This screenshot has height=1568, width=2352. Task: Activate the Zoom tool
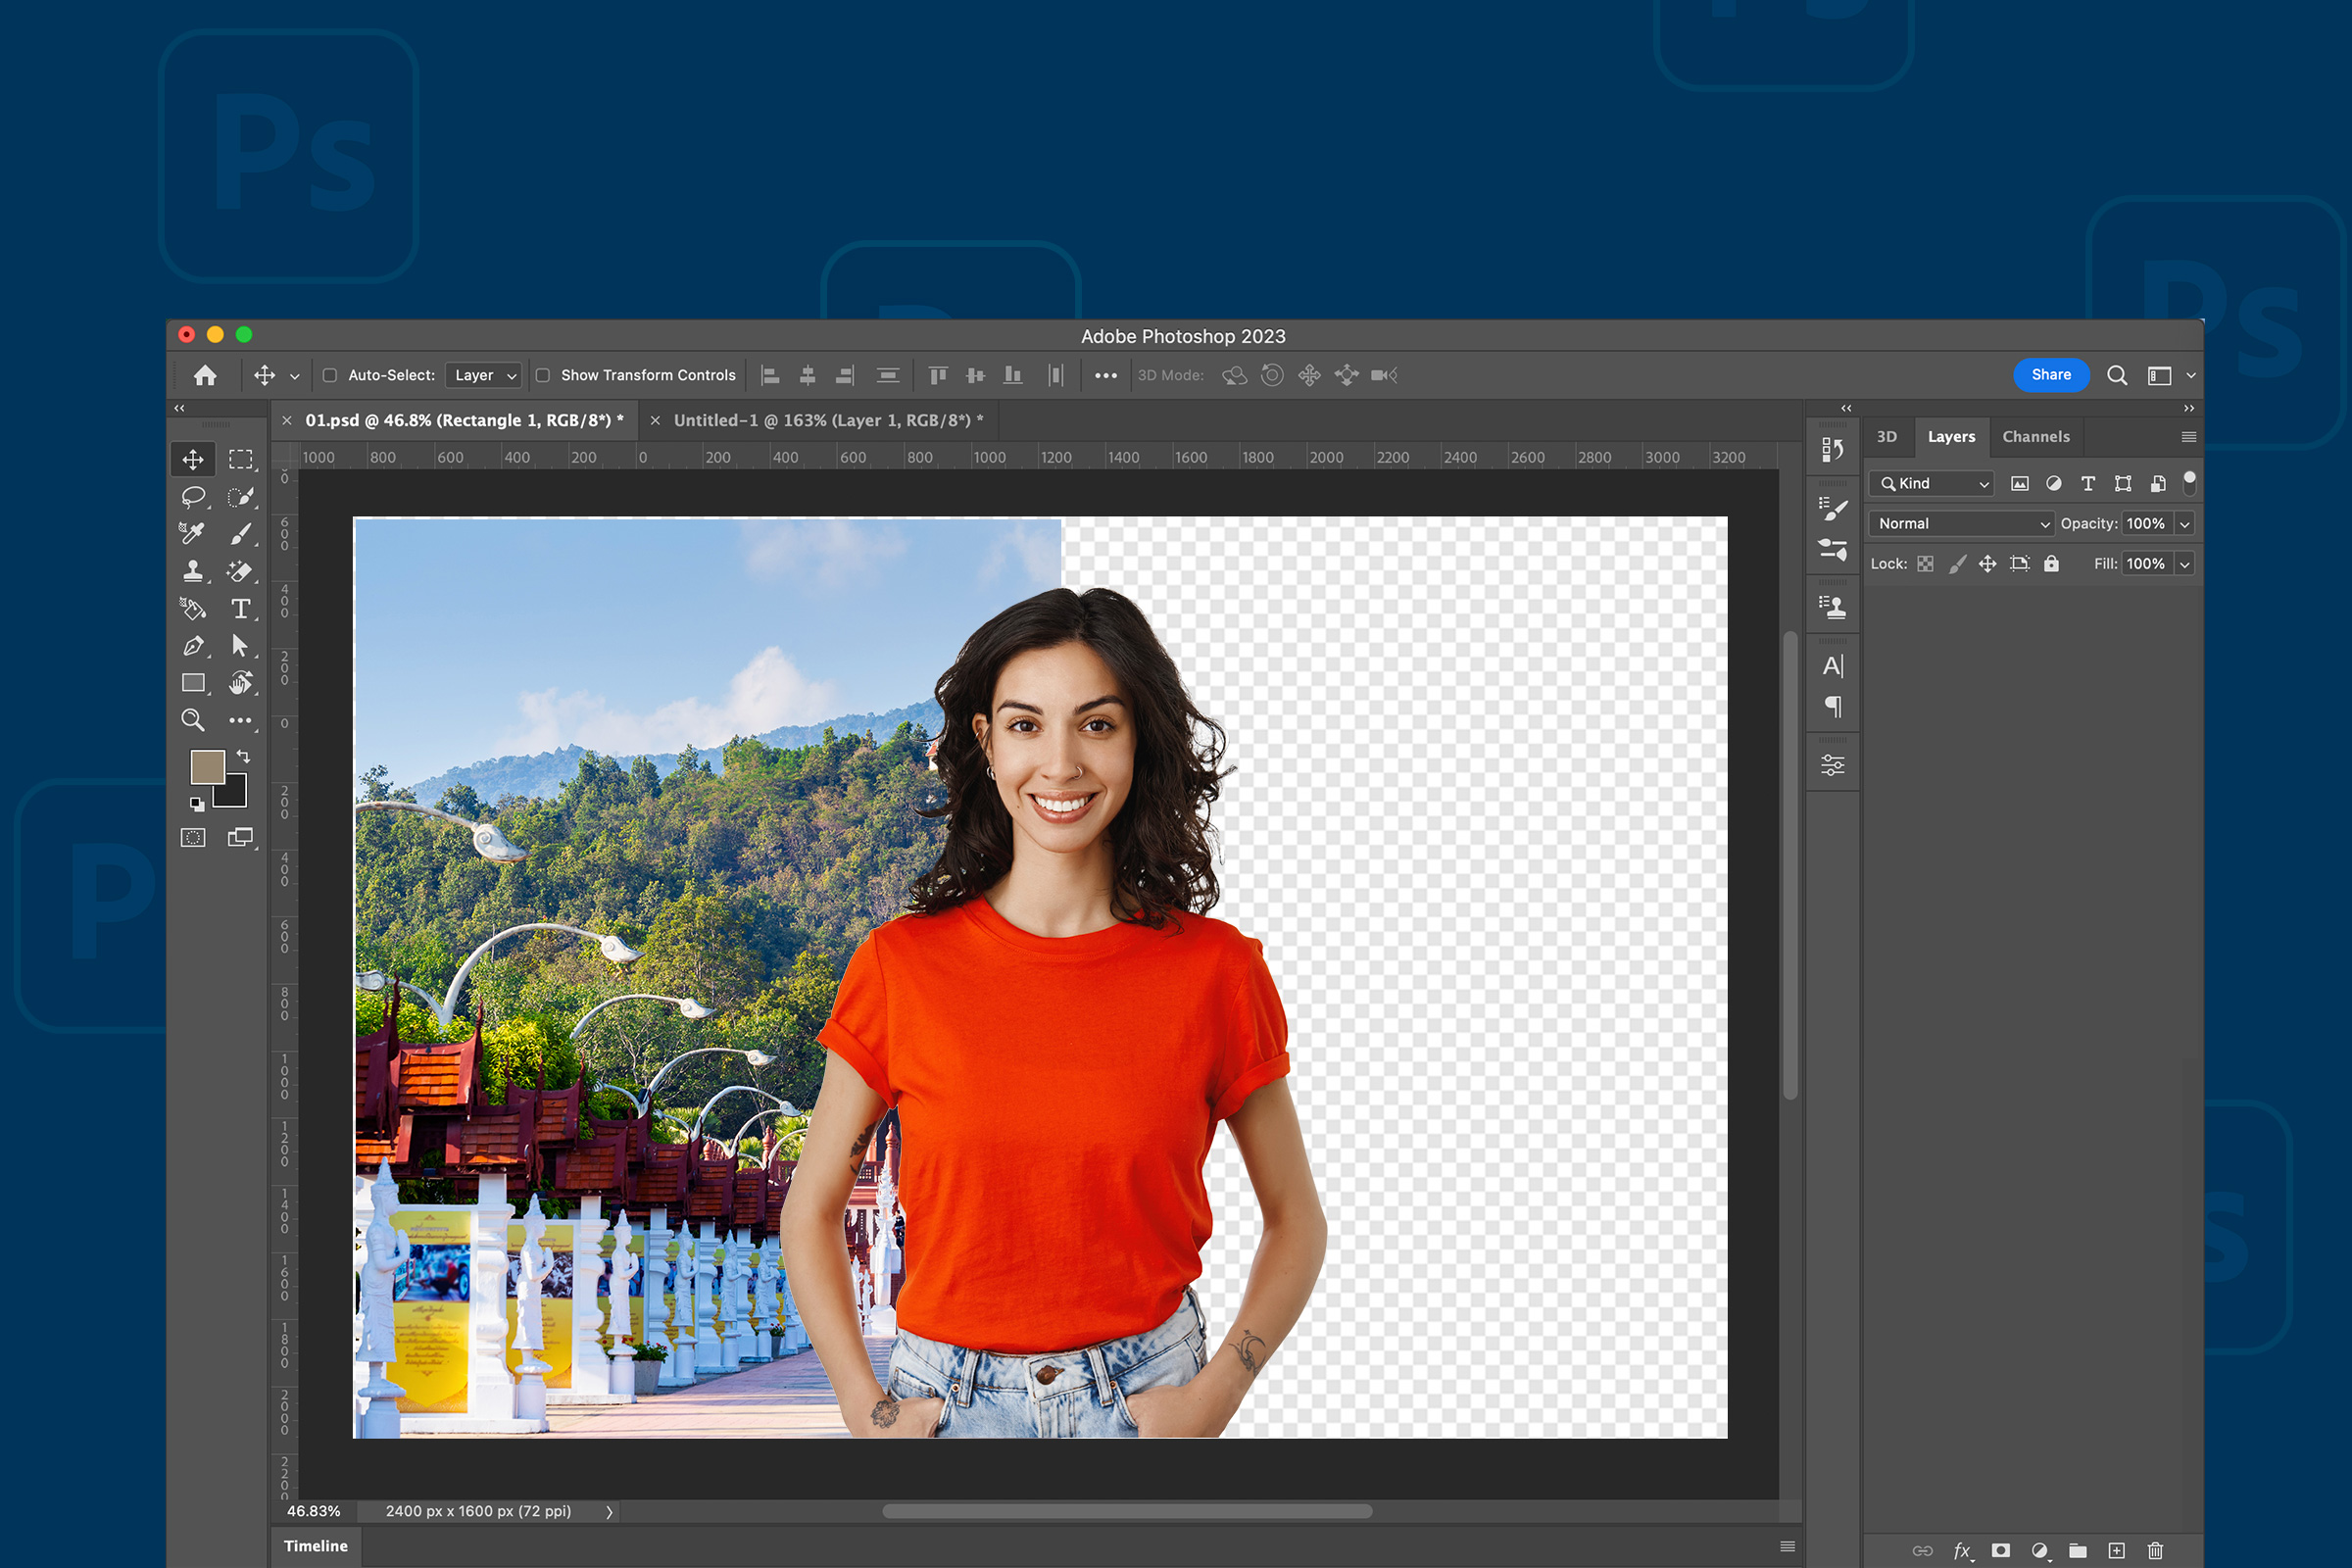tap(193, 721)
